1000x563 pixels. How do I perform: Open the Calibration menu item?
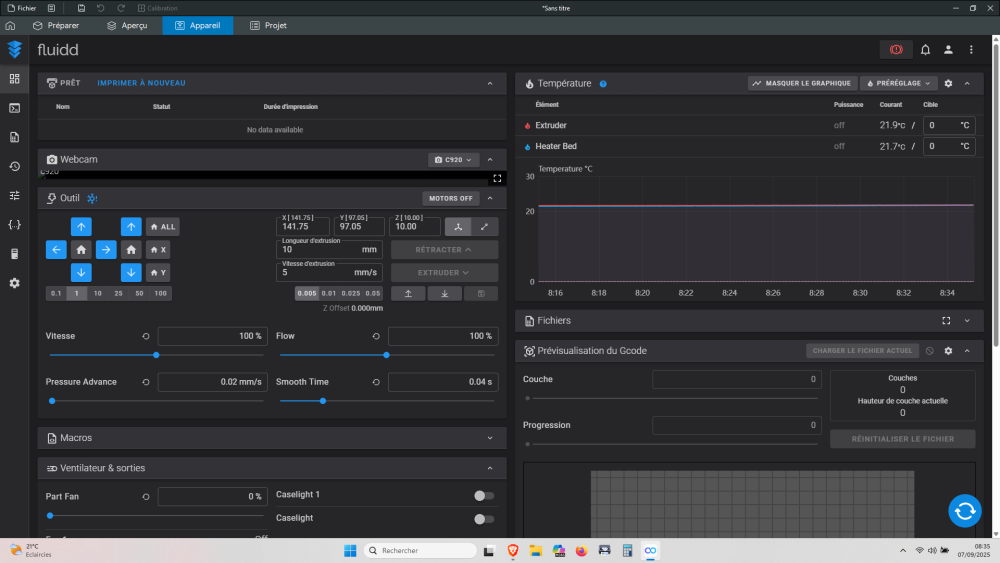point(158,8)
